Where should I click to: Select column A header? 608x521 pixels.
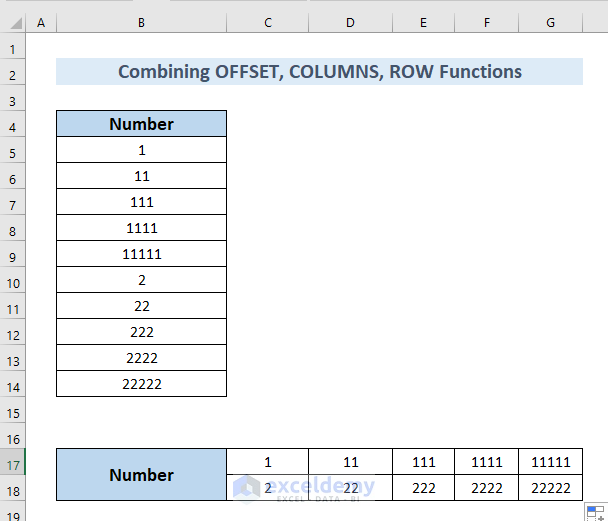[41, 23]
